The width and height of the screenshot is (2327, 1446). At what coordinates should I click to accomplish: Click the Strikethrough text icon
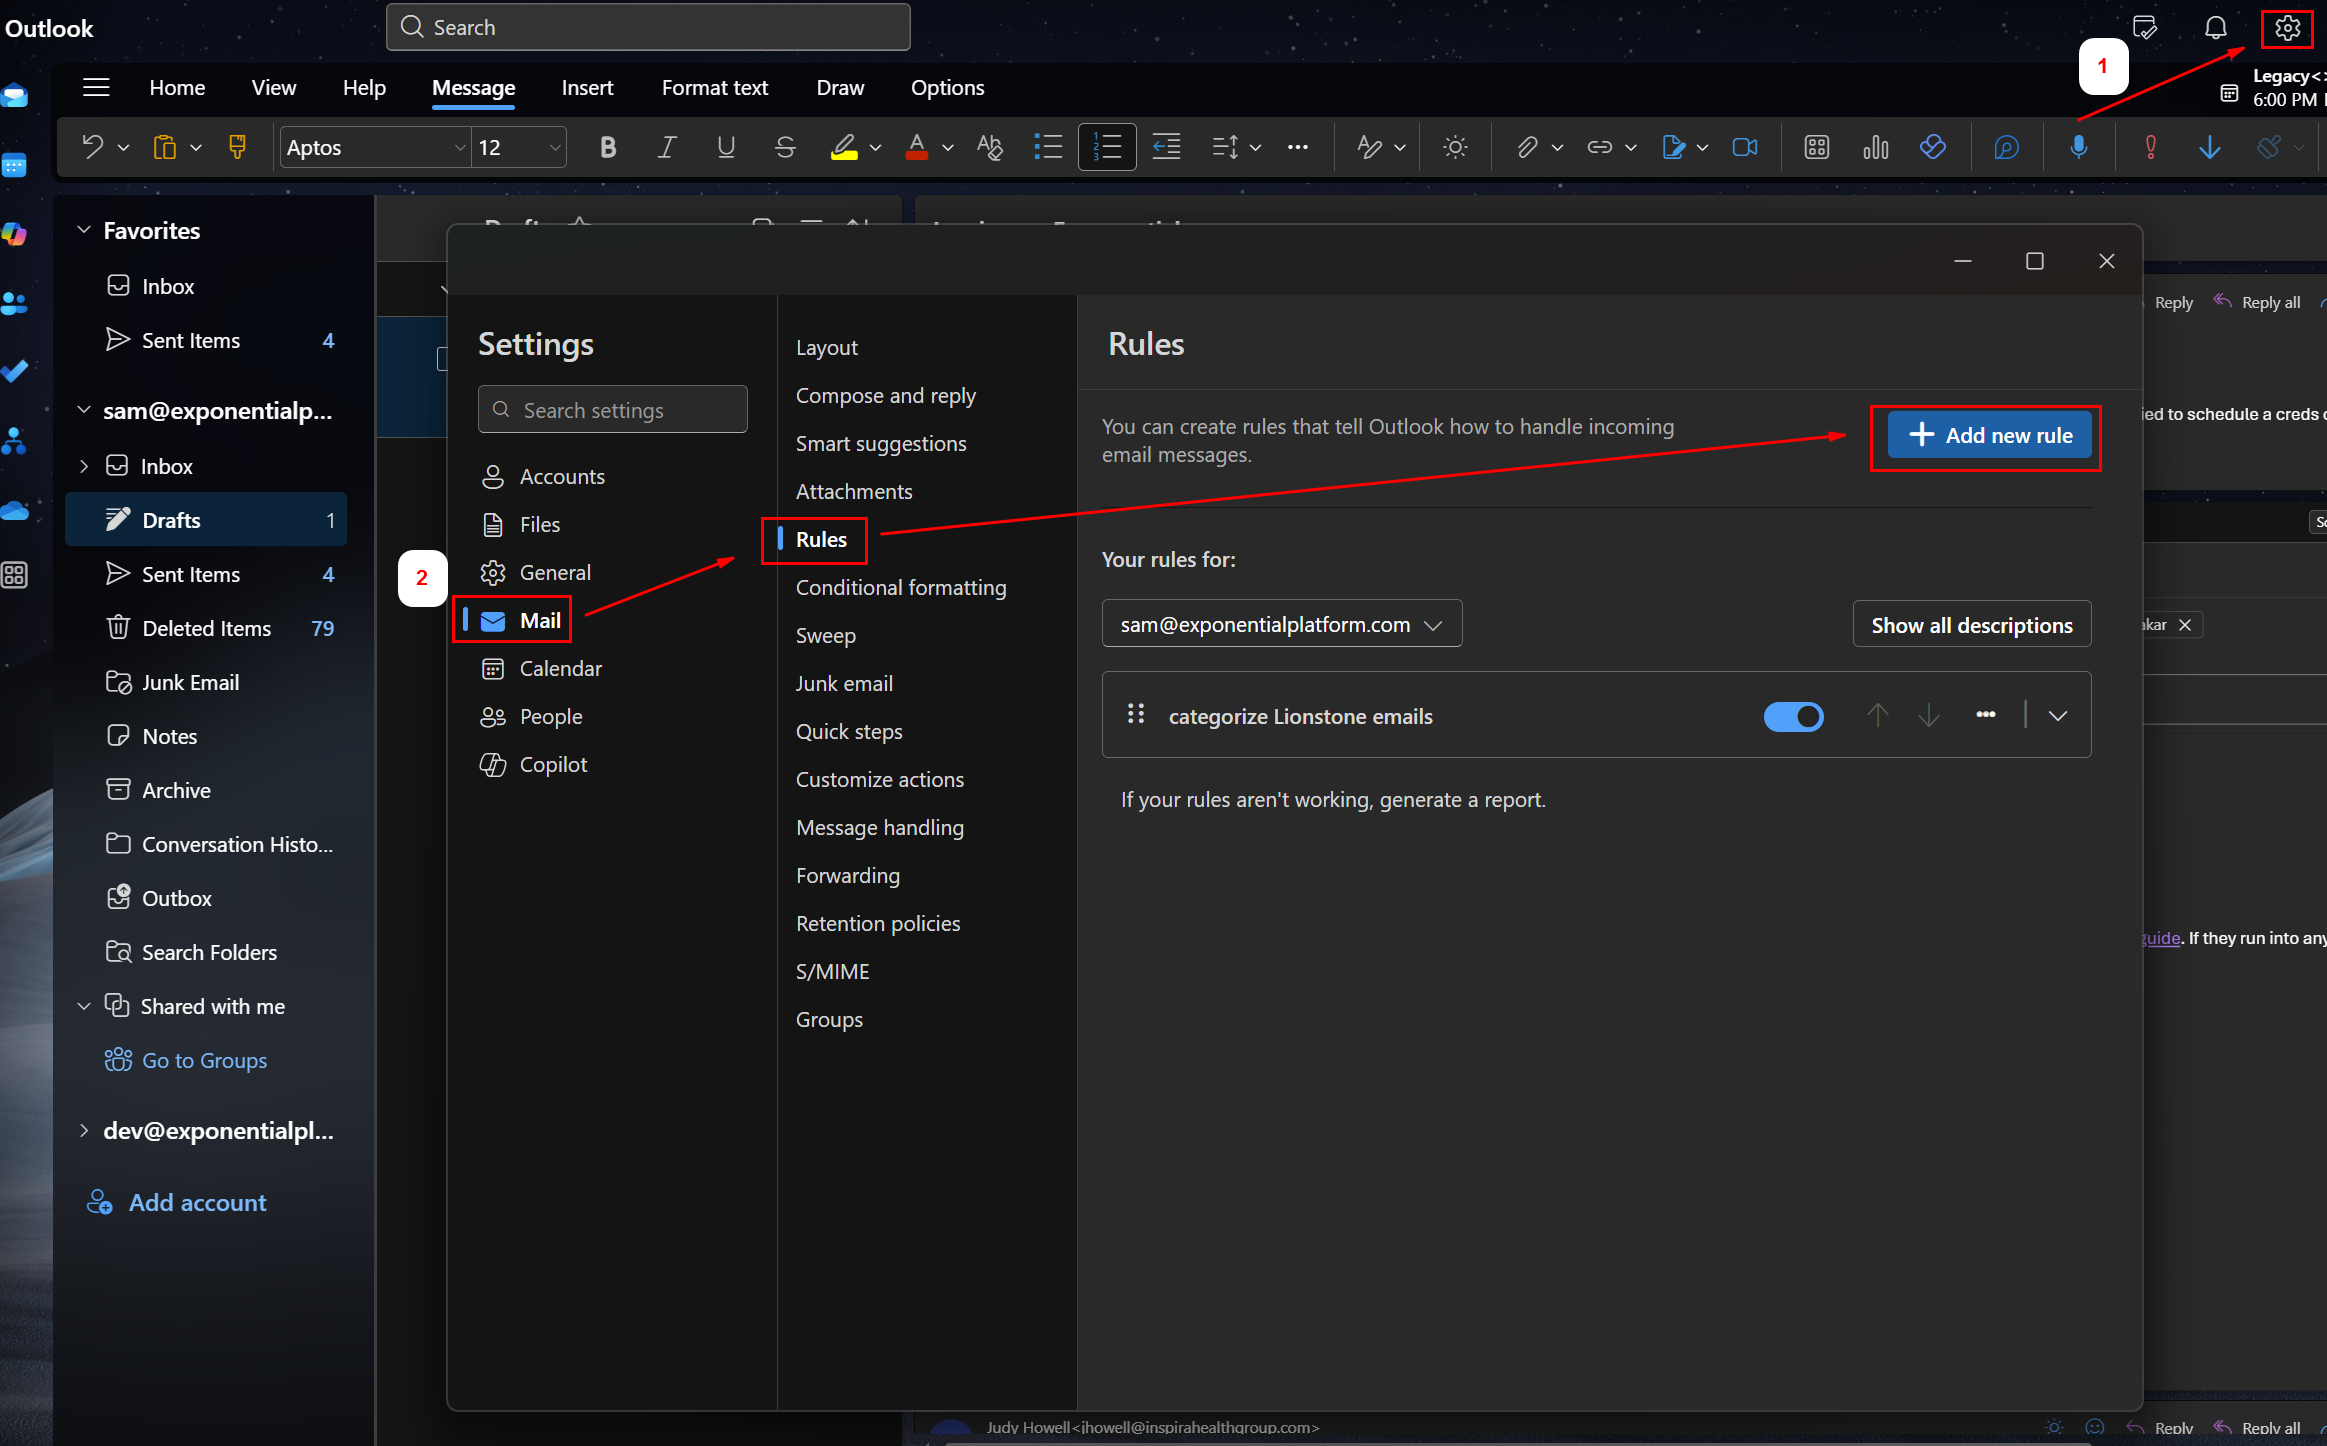(x=785, y=148)
